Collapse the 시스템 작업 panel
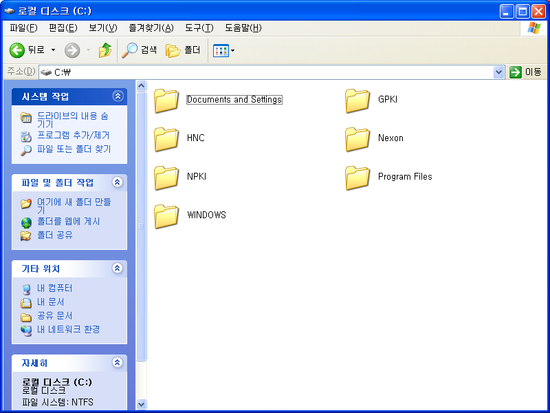The image size is (550, 413). click(x=118, y=96)
